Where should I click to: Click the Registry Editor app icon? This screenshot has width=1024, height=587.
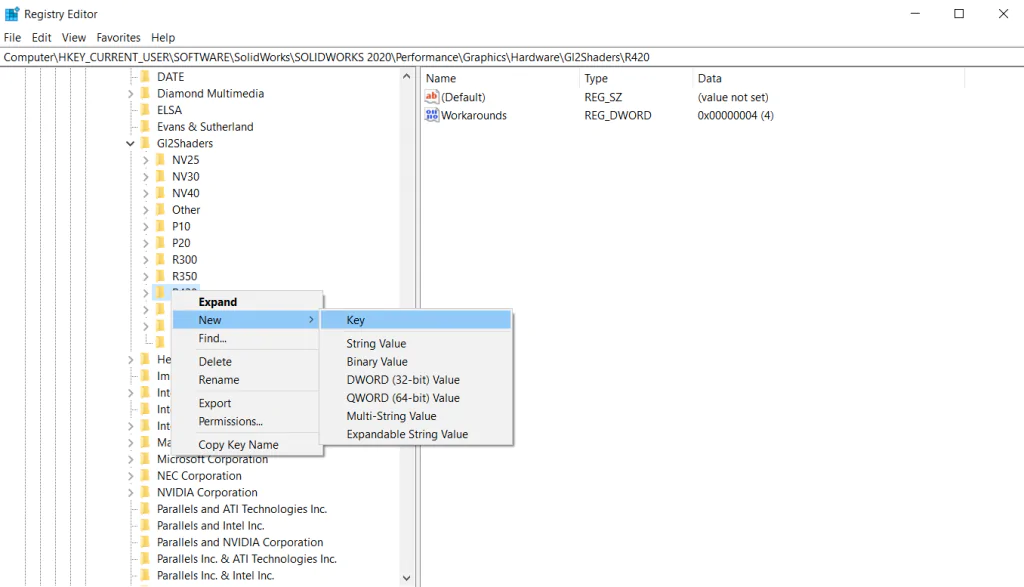pos(12,14)
